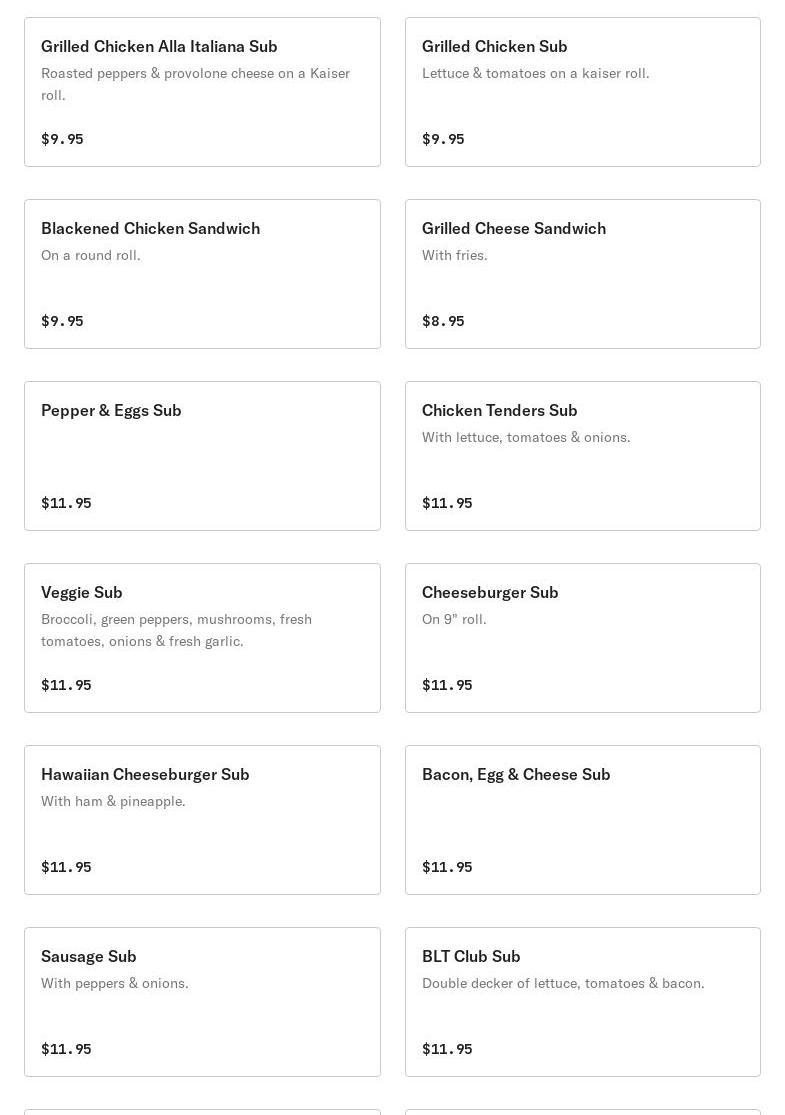The image size is (785, 1115).
Task: Click the BLT Club Sub description text
Action: pos(563,983)
